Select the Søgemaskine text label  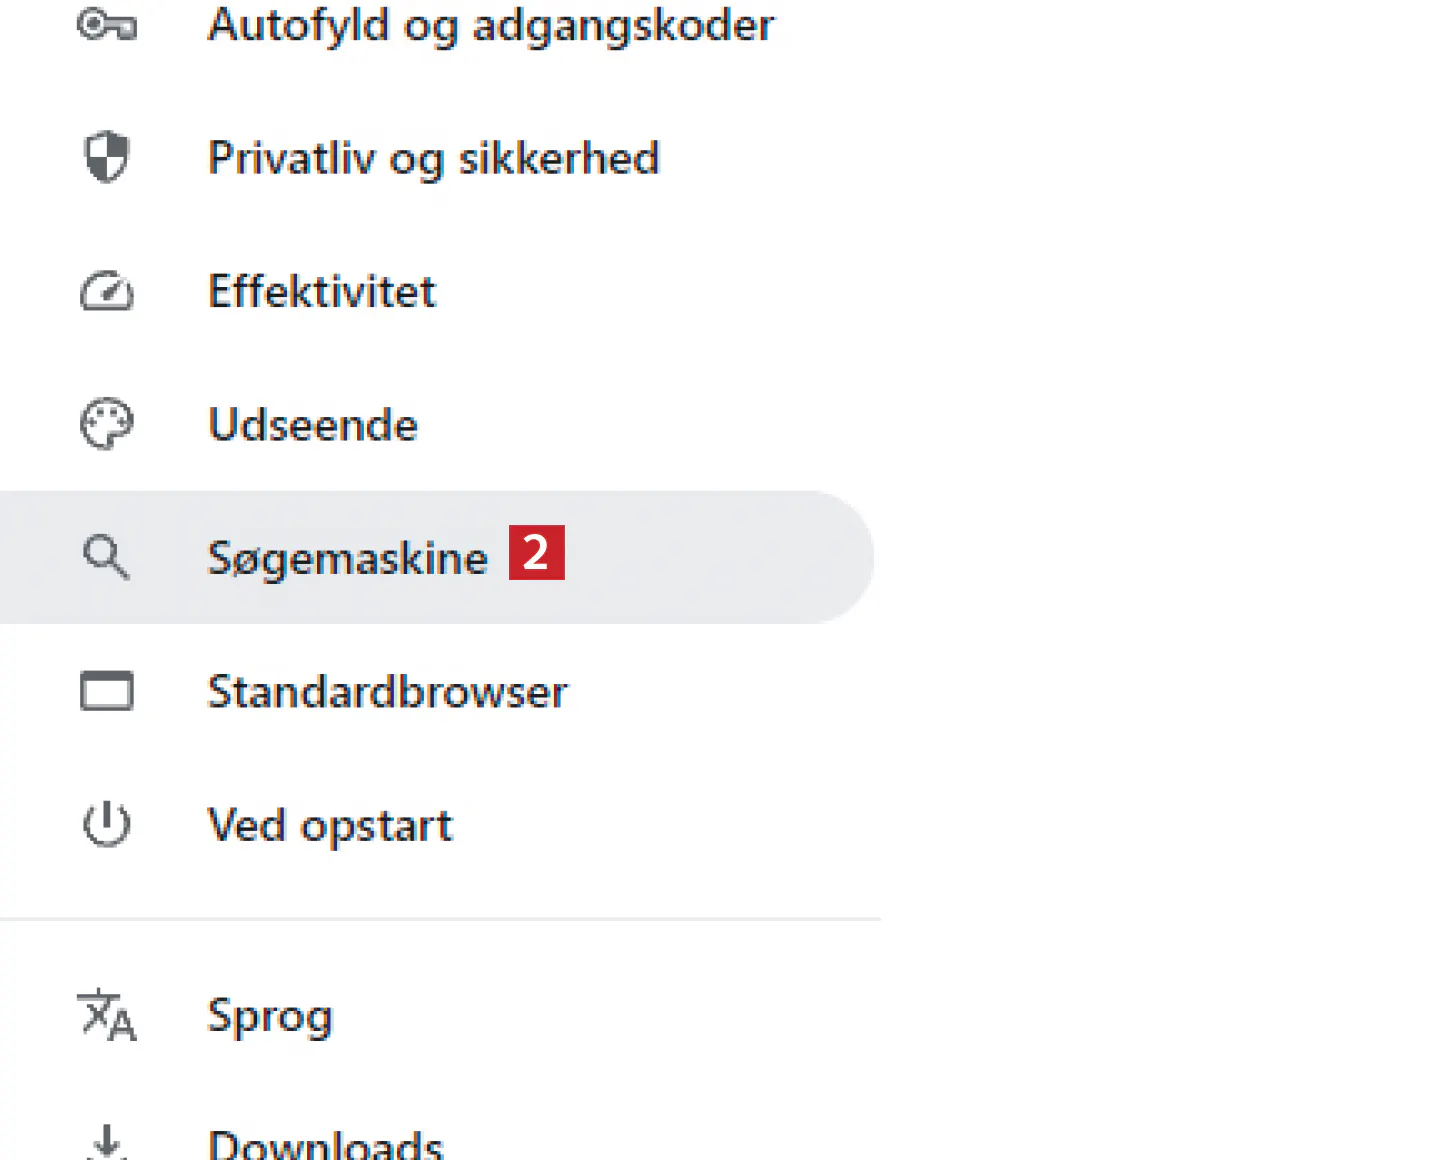coord(347,557)
